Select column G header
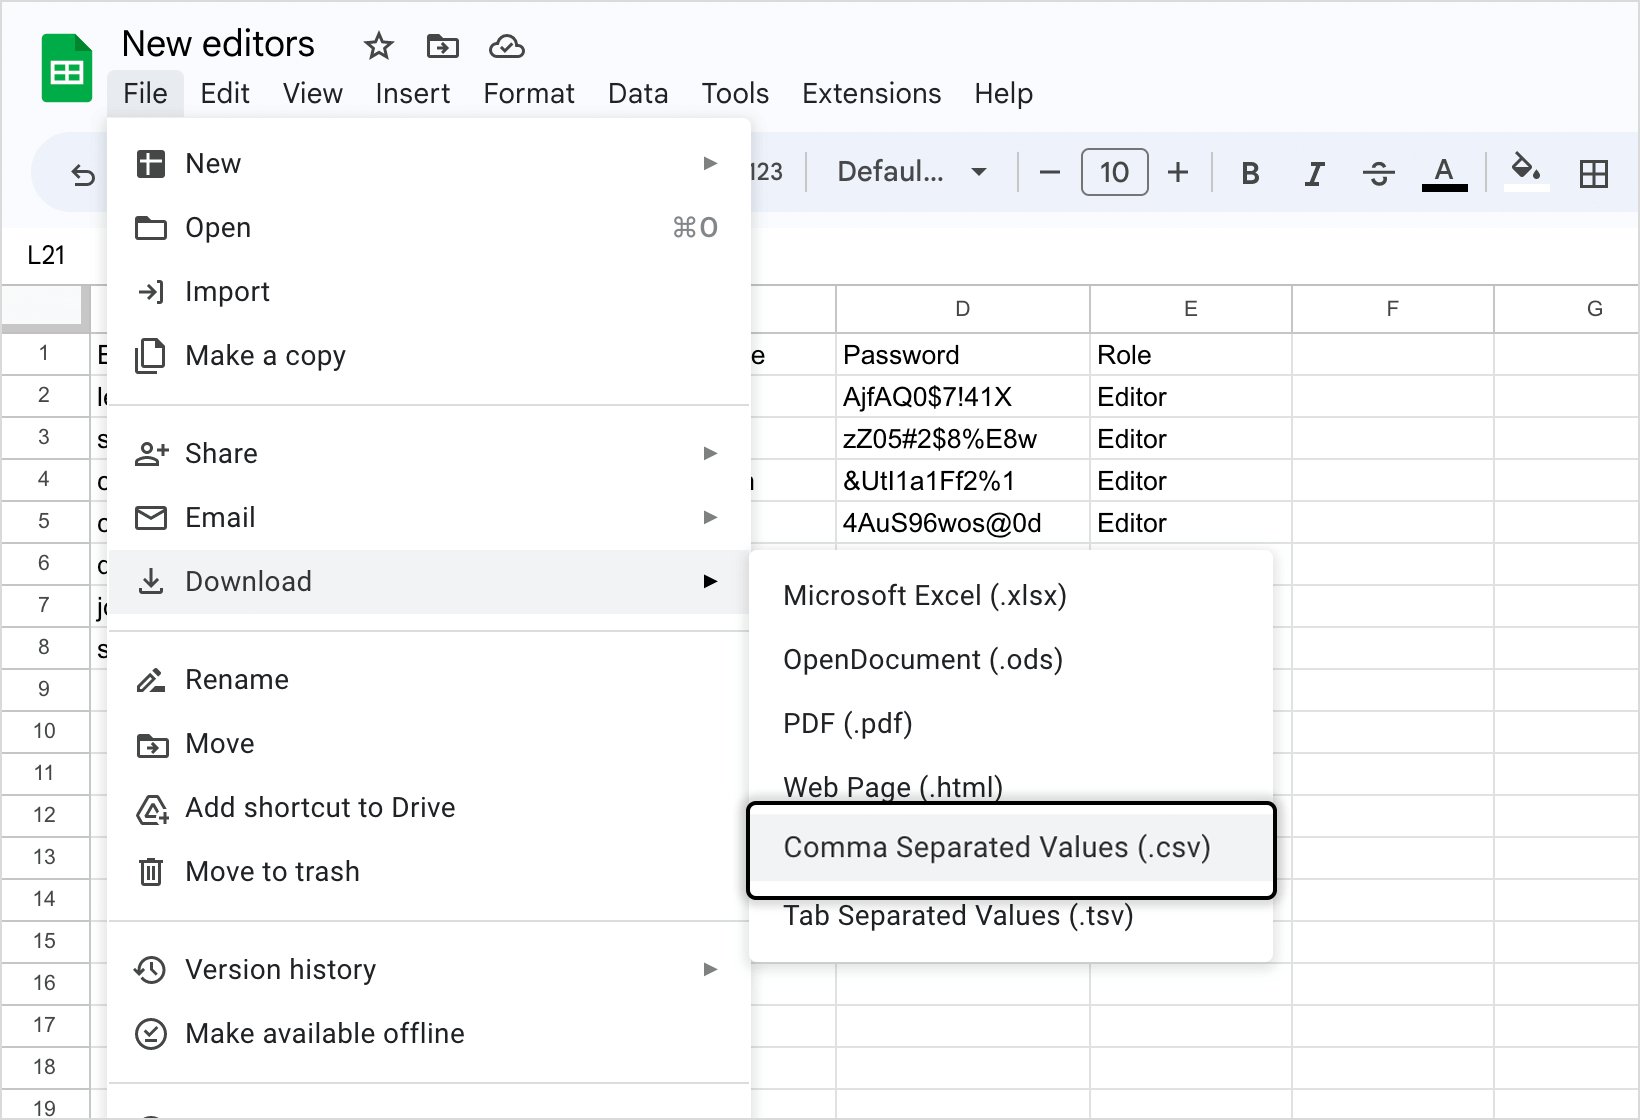1640x1120 pixels. (1567, 309)
